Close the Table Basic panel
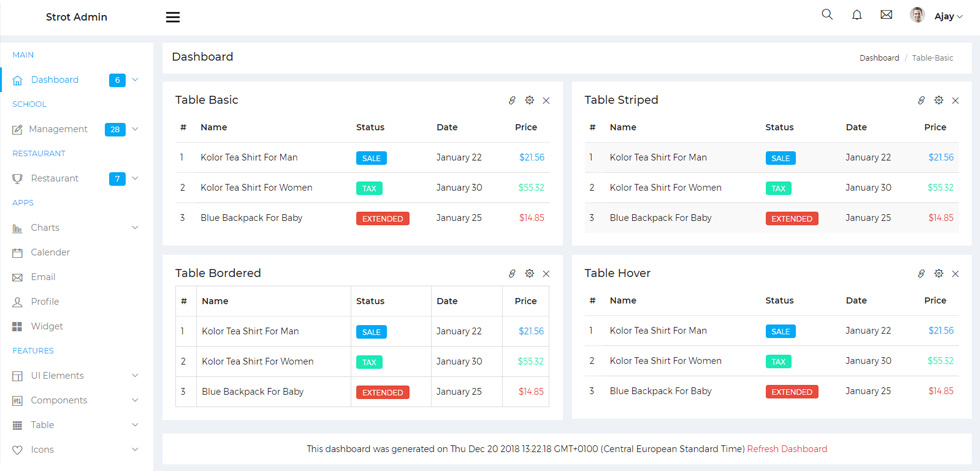The image size is (980, 471). (x=546, y=101)
